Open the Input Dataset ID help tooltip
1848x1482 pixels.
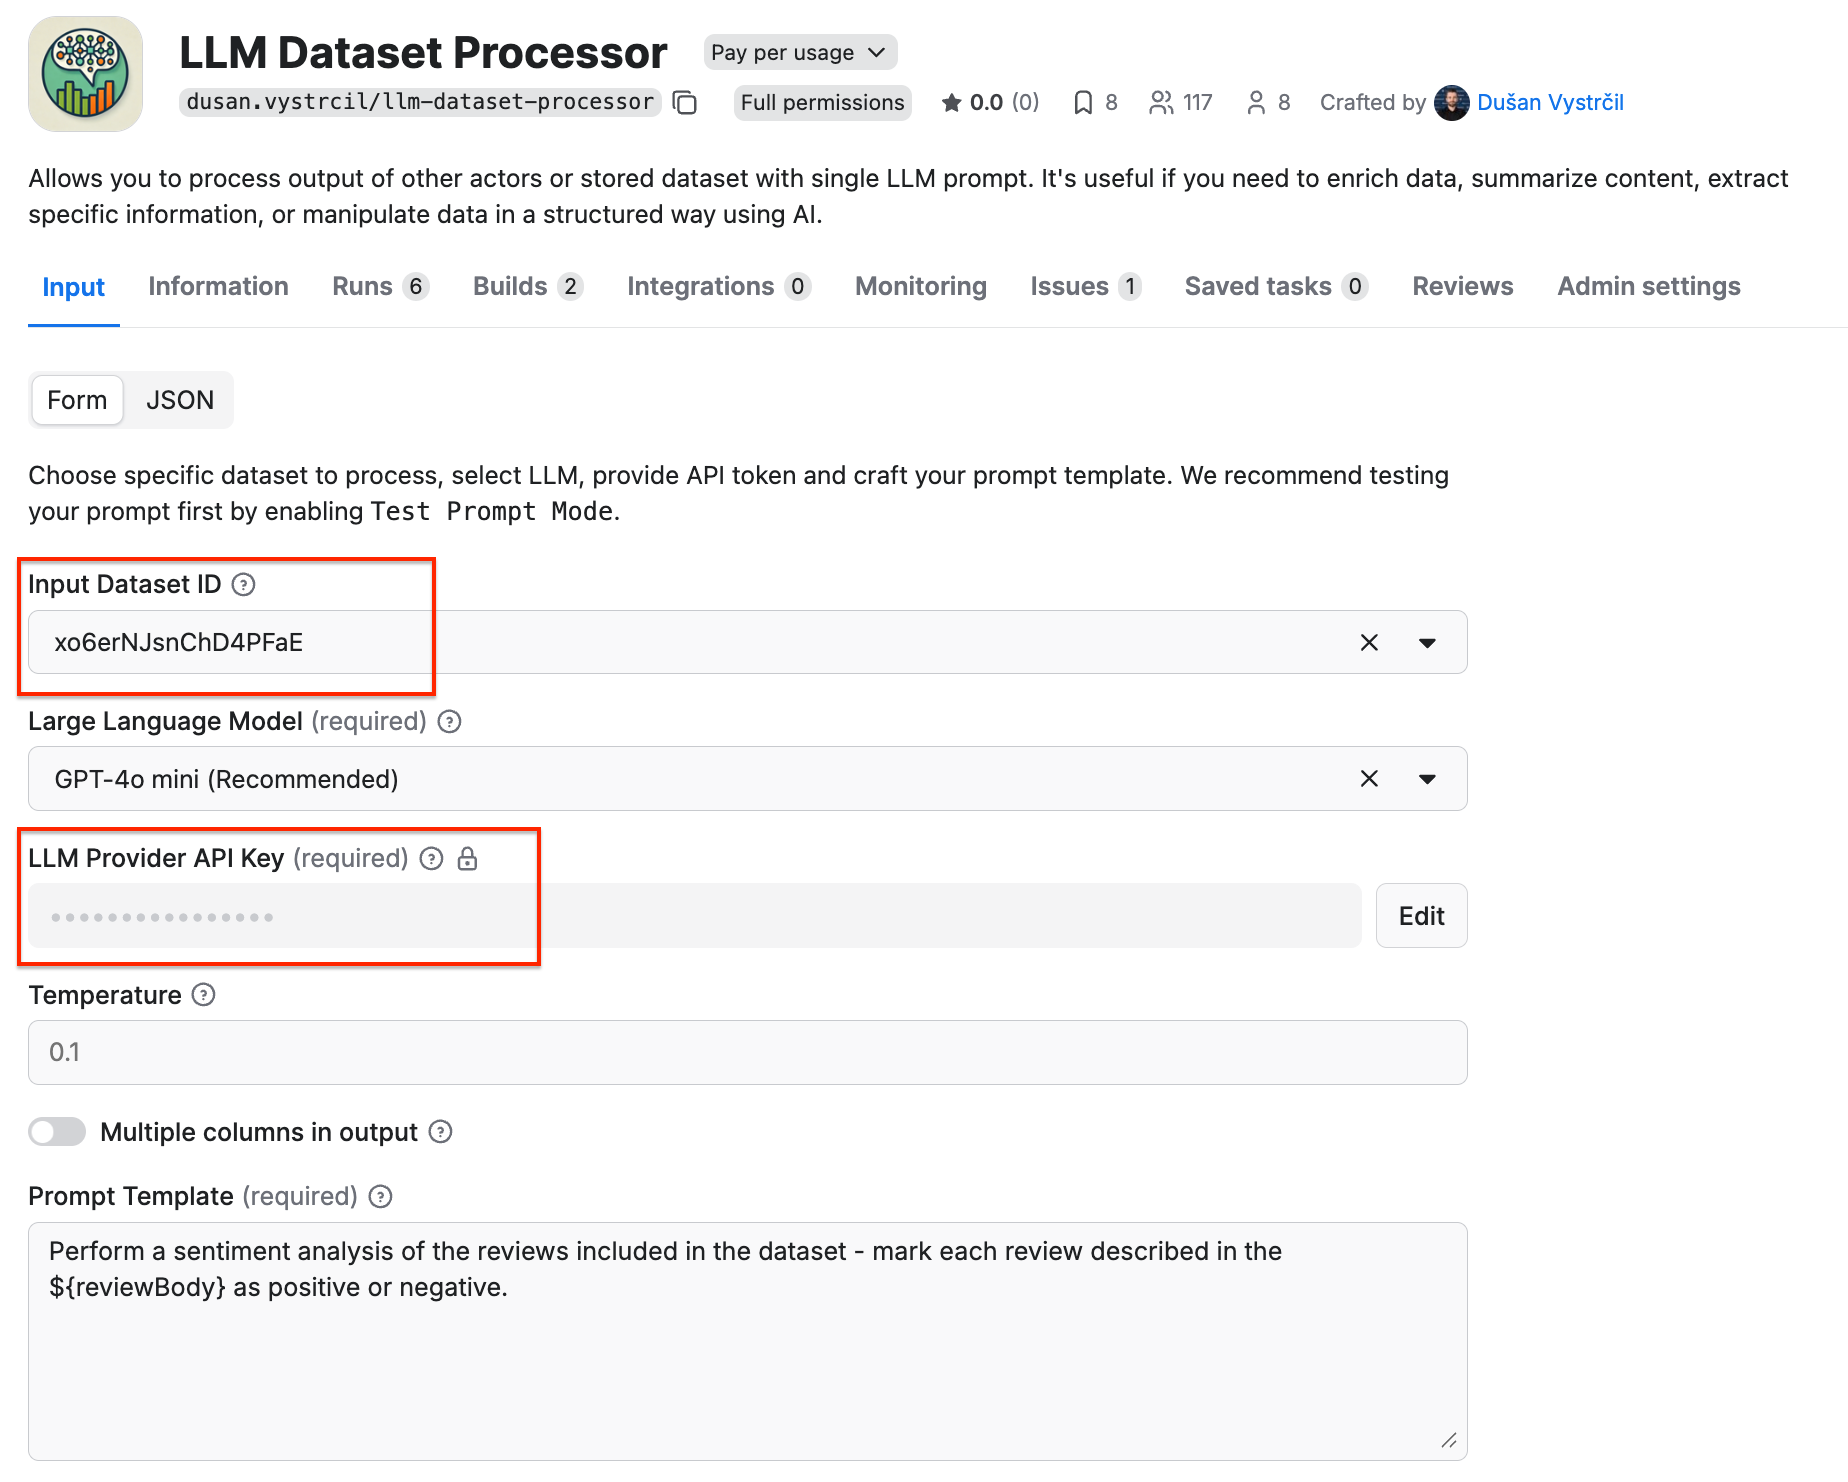click(243, 585)
